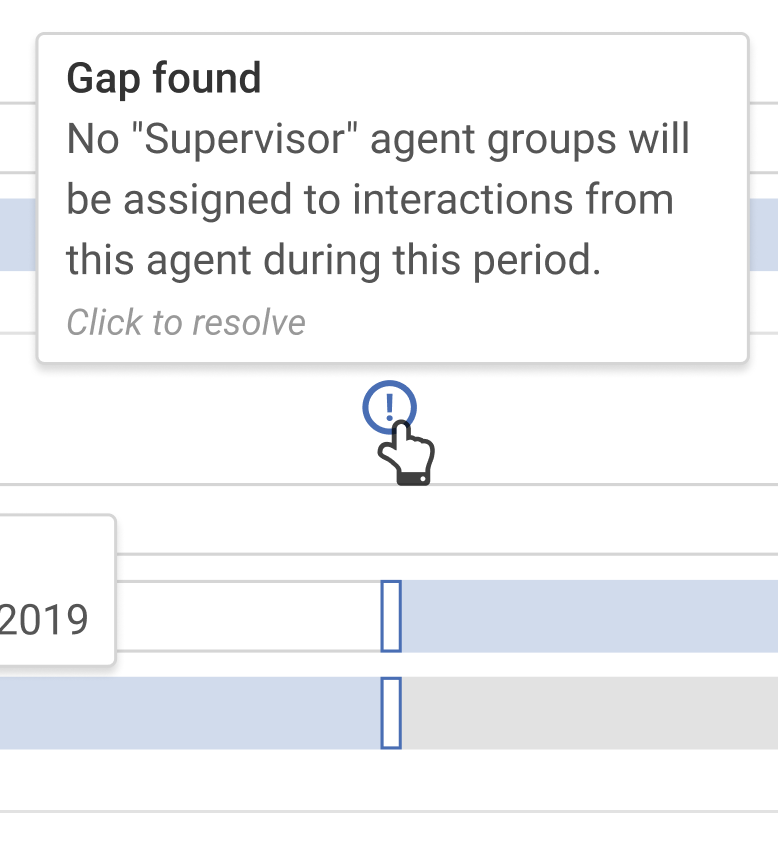Dismiss the gap tooltip by clicking inside it
778x858 pixels.
(390, 200)
